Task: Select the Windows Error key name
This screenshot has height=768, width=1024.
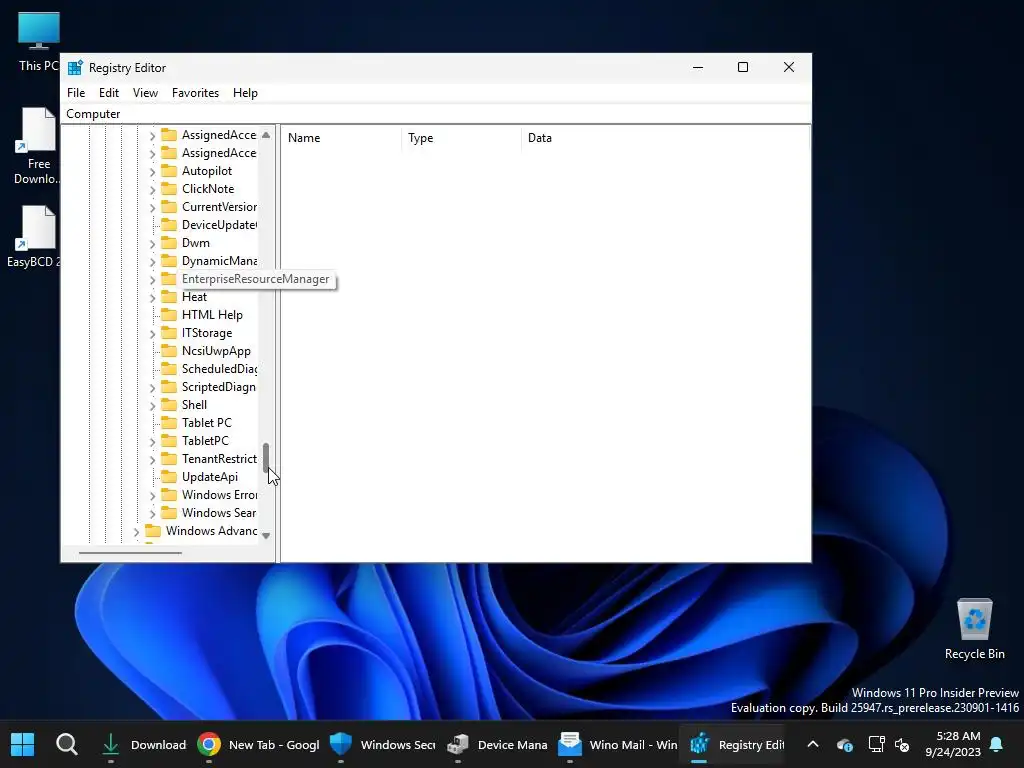Action: (219, 494)
